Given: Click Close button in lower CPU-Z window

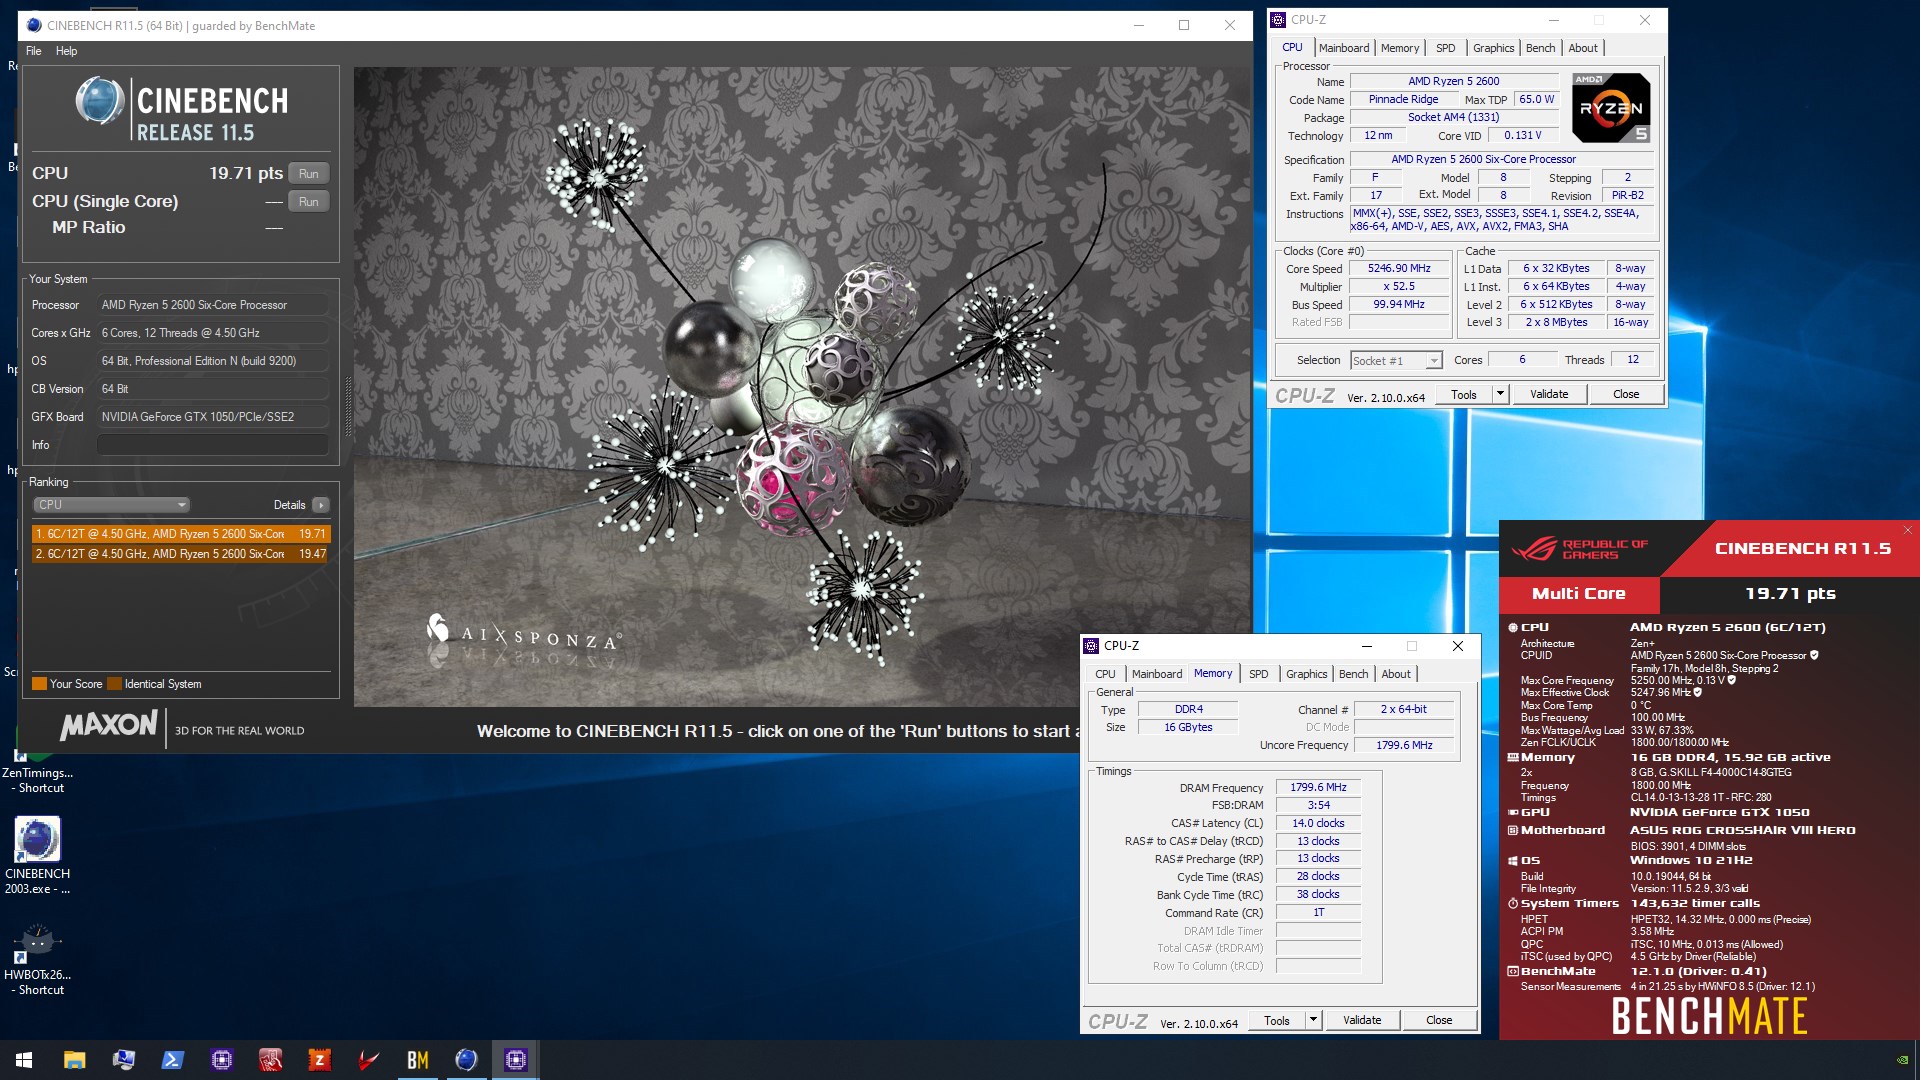Looking at the screenshot, I should click(x=1439, y=1020).
